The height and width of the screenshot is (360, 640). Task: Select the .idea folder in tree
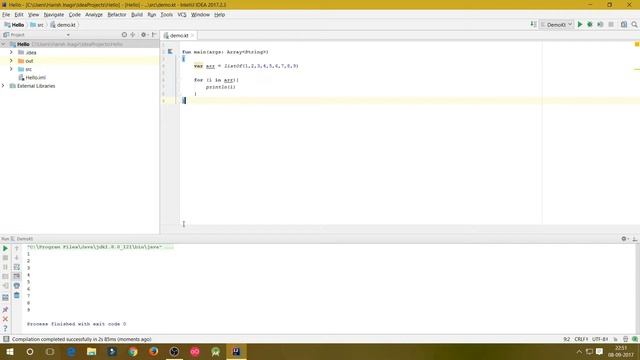coord(27,53)
